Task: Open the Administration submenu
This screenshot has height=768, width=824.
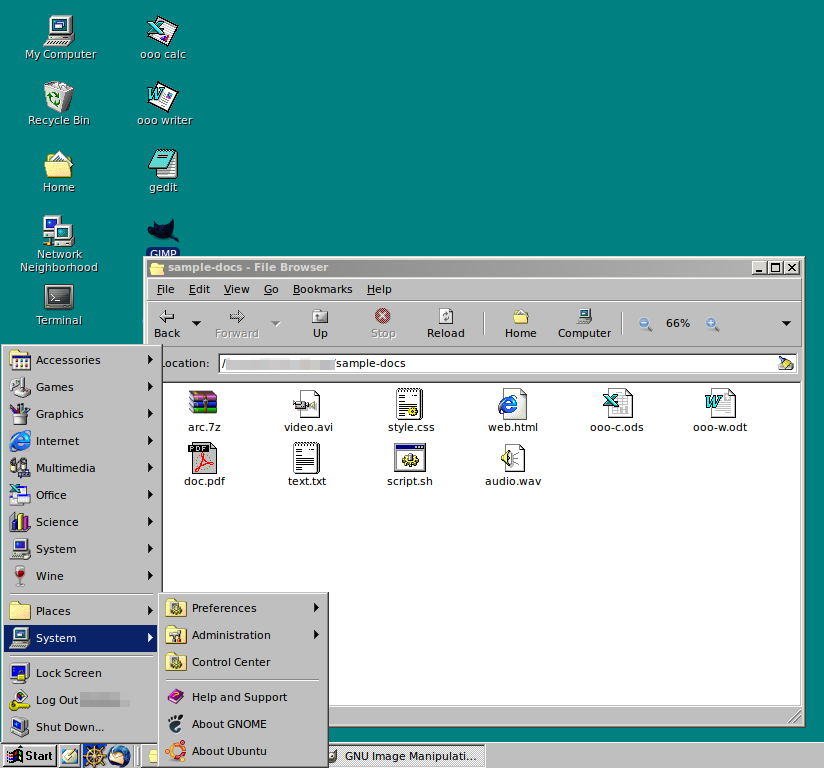Action: pos(243,635)
